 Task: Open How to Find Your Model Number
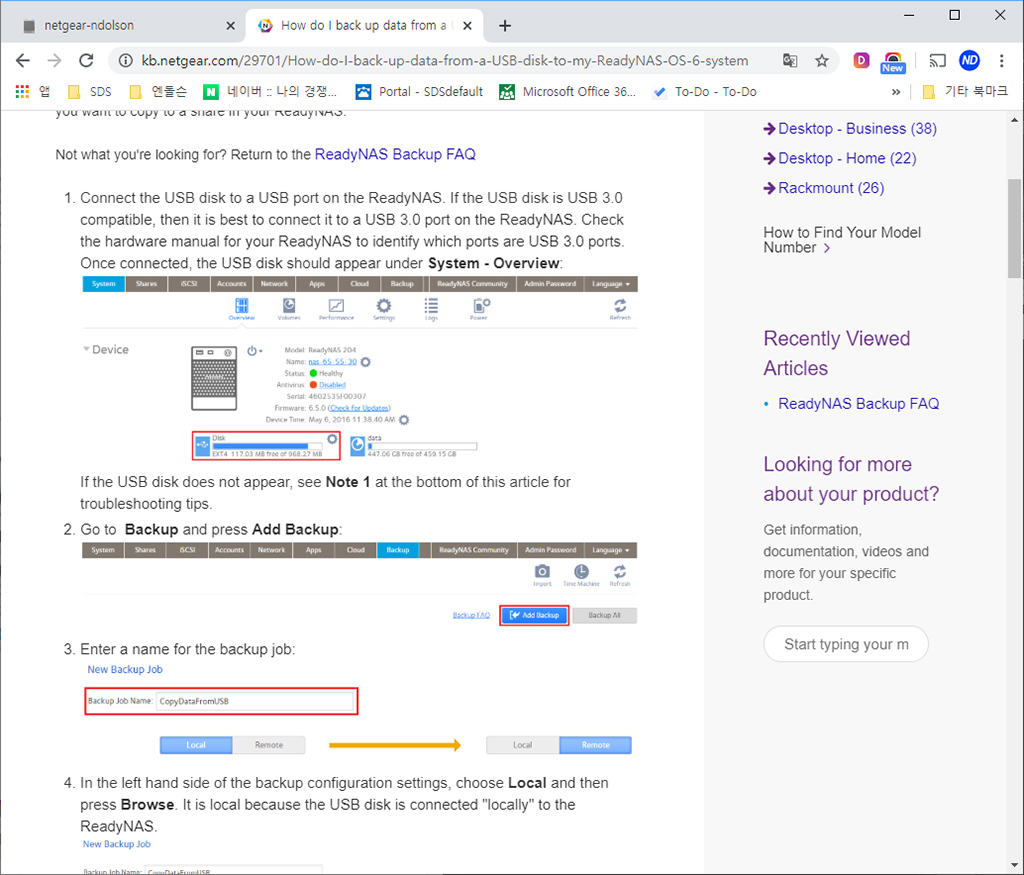point(842,240)
